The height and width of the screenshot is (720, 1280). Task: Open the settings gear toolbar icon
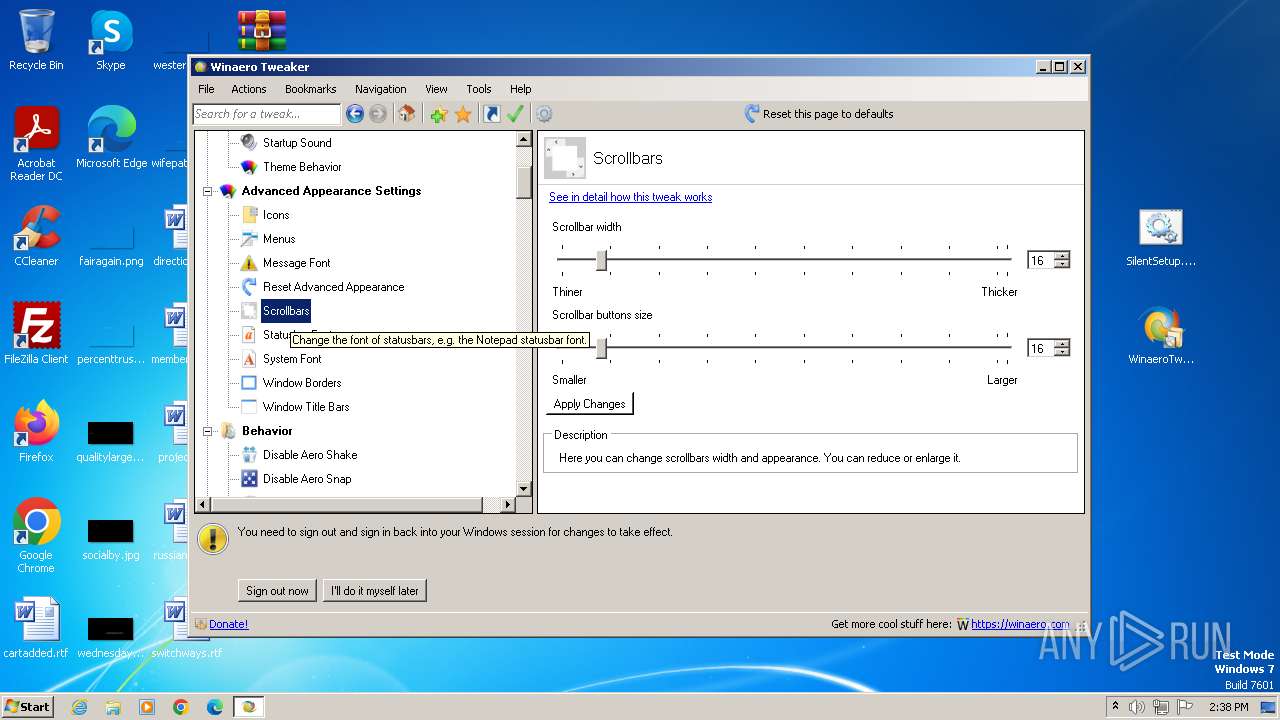pyautogui.click(x=545, y=114)
